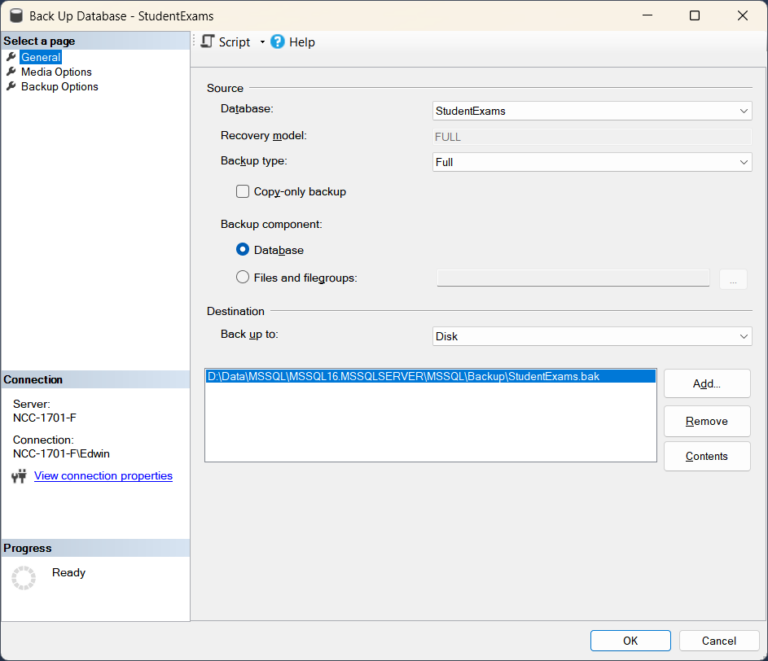The image size is (768, 661).
Task: Select the StudentExams.bak destination path entry
Action: pos(402,376)
